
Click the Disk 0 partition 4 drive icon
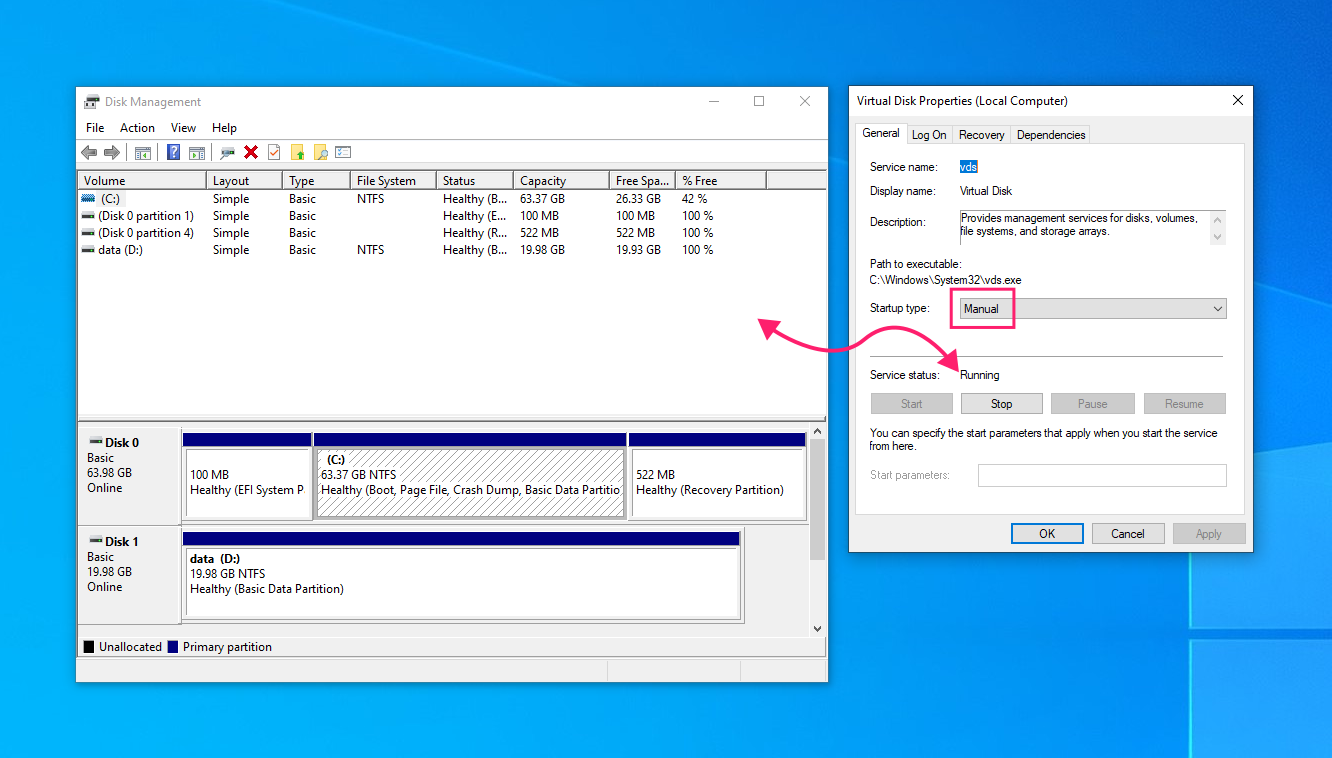point(88,233)
